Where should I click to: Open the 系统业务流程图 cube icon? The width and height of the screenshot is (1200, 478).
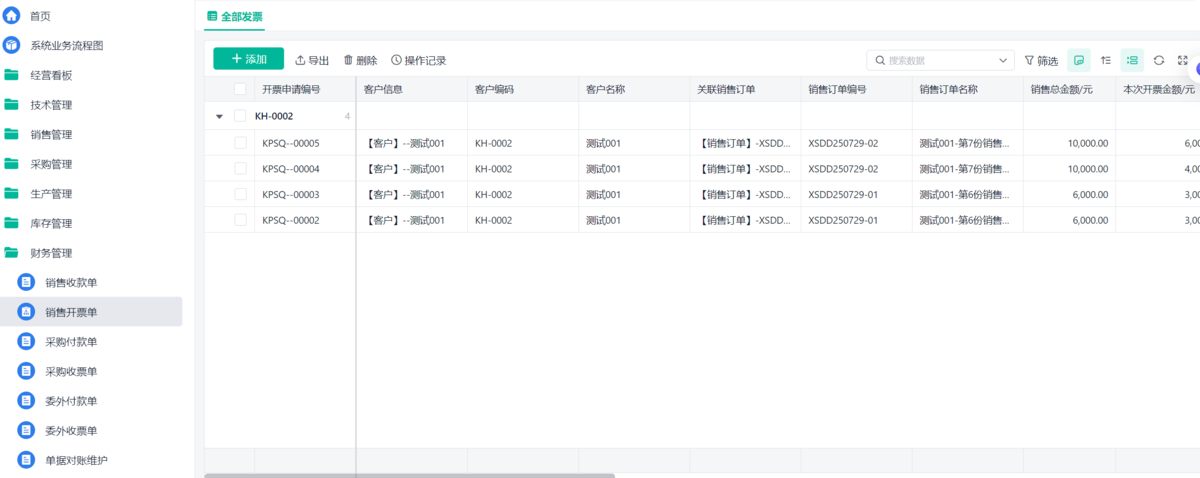[x=12, y=45]
